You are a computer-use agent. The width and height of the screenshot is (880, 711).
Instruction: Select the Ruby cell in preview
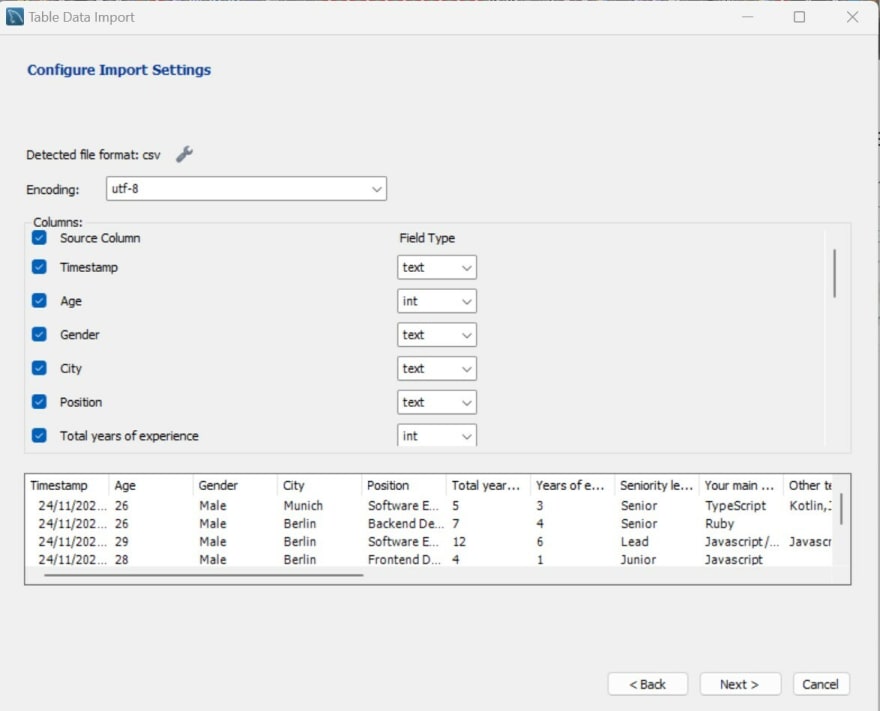(x=719, y=524)
